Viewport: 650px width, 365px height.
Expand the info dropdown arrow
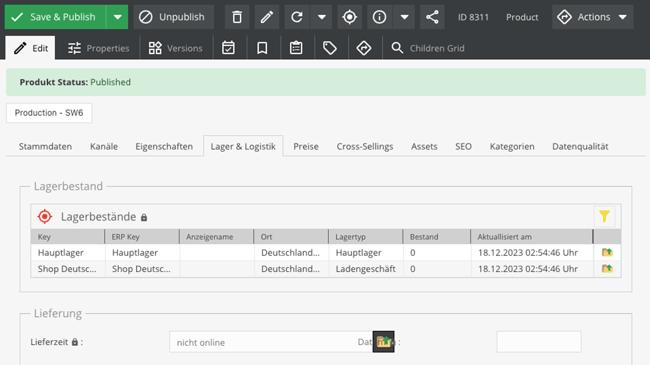pos(405,17)
